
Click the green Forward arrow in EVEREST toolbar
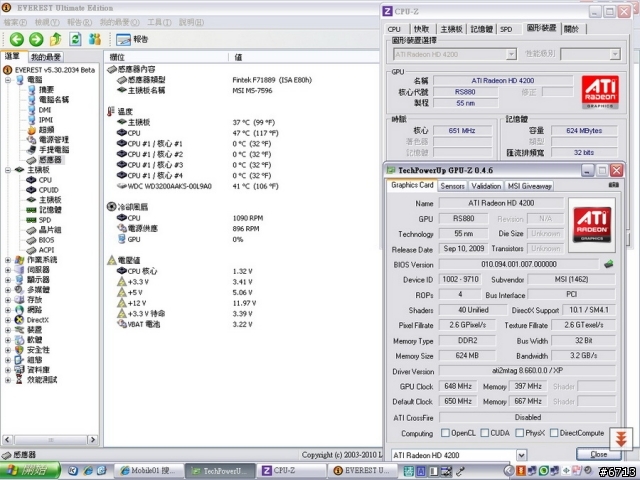click(36, 39)
